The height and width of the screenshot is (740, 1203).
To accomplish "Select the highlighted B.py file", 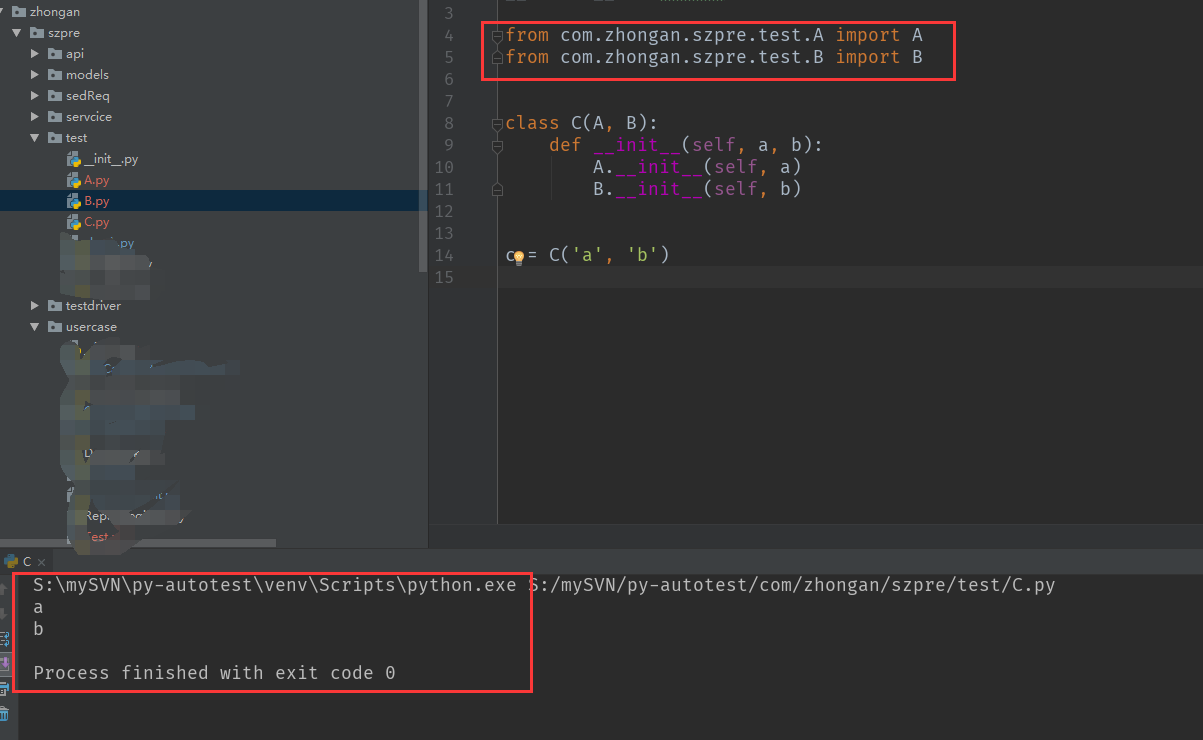I will (x=96, y=201).
